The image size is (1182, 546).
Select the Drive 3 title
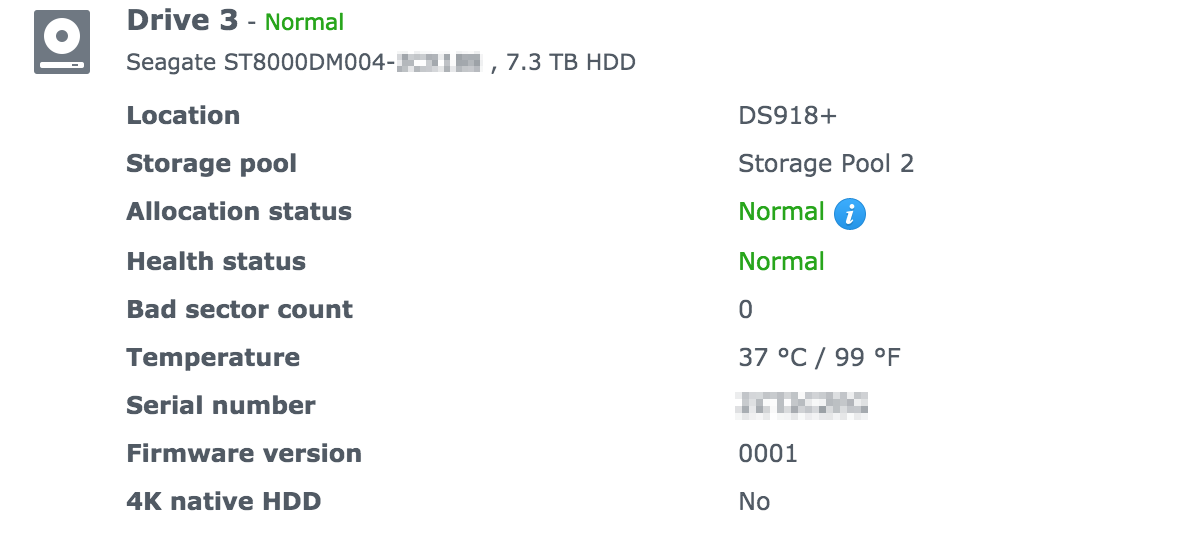coord(183,21)
